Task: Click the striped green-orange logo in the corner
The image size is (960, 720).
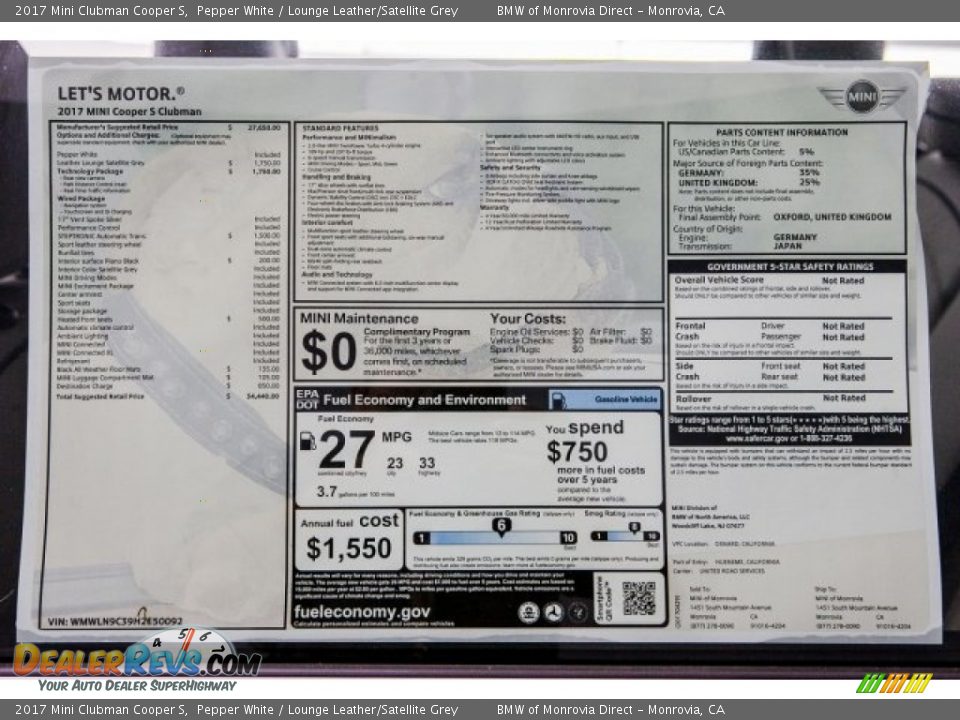Action: click(x=894, y=684)
